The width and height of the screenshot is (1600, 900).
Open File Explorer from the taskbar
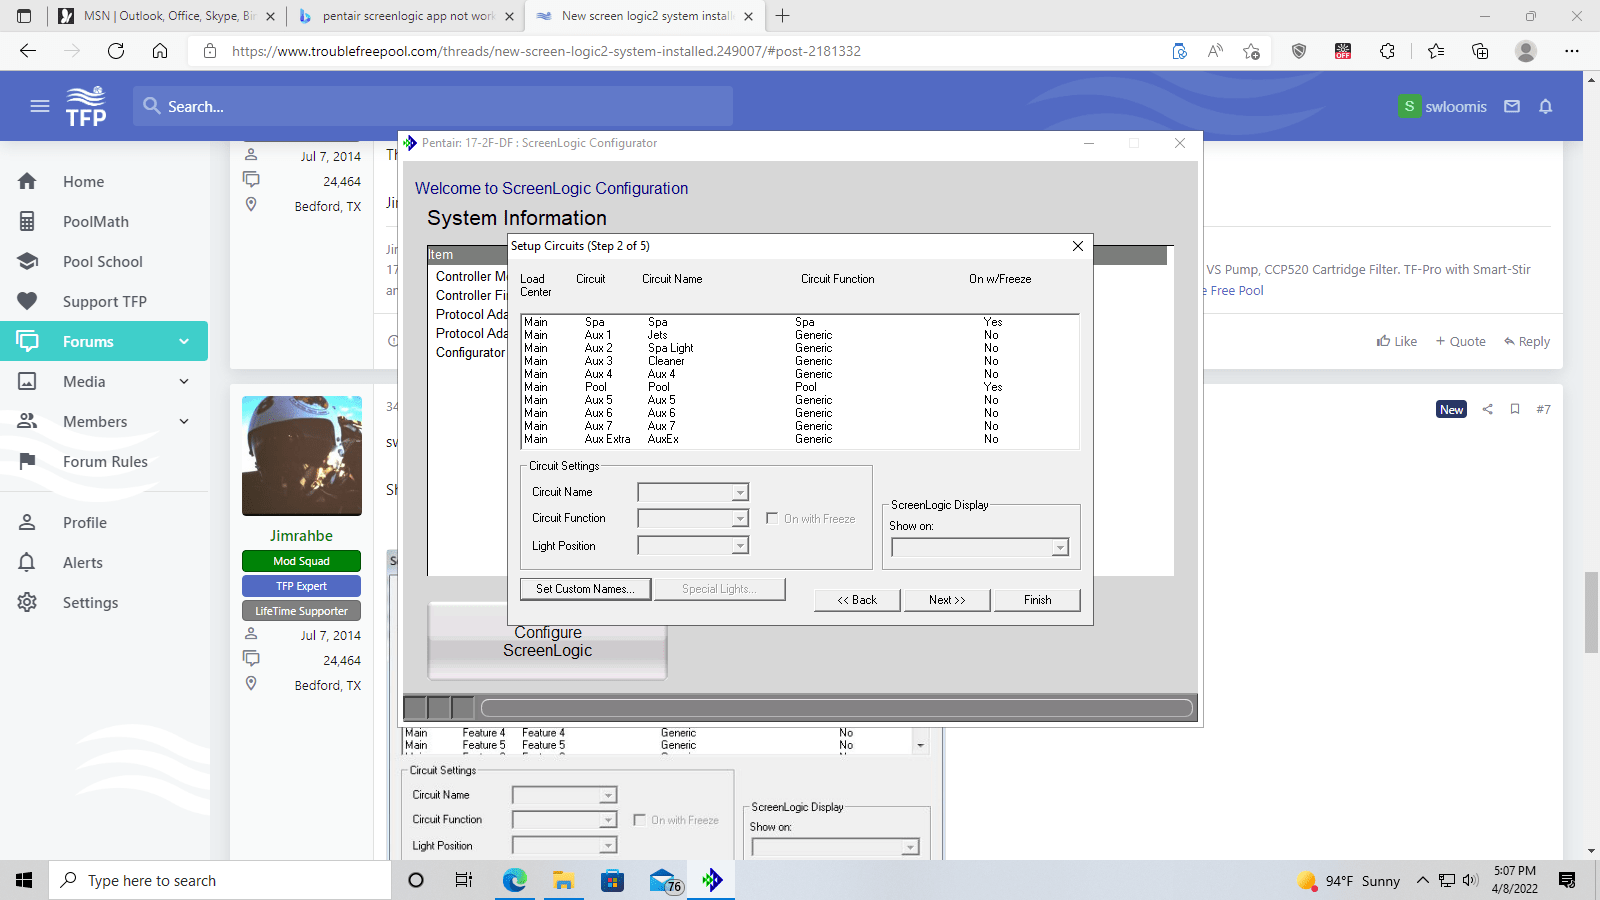563,880
